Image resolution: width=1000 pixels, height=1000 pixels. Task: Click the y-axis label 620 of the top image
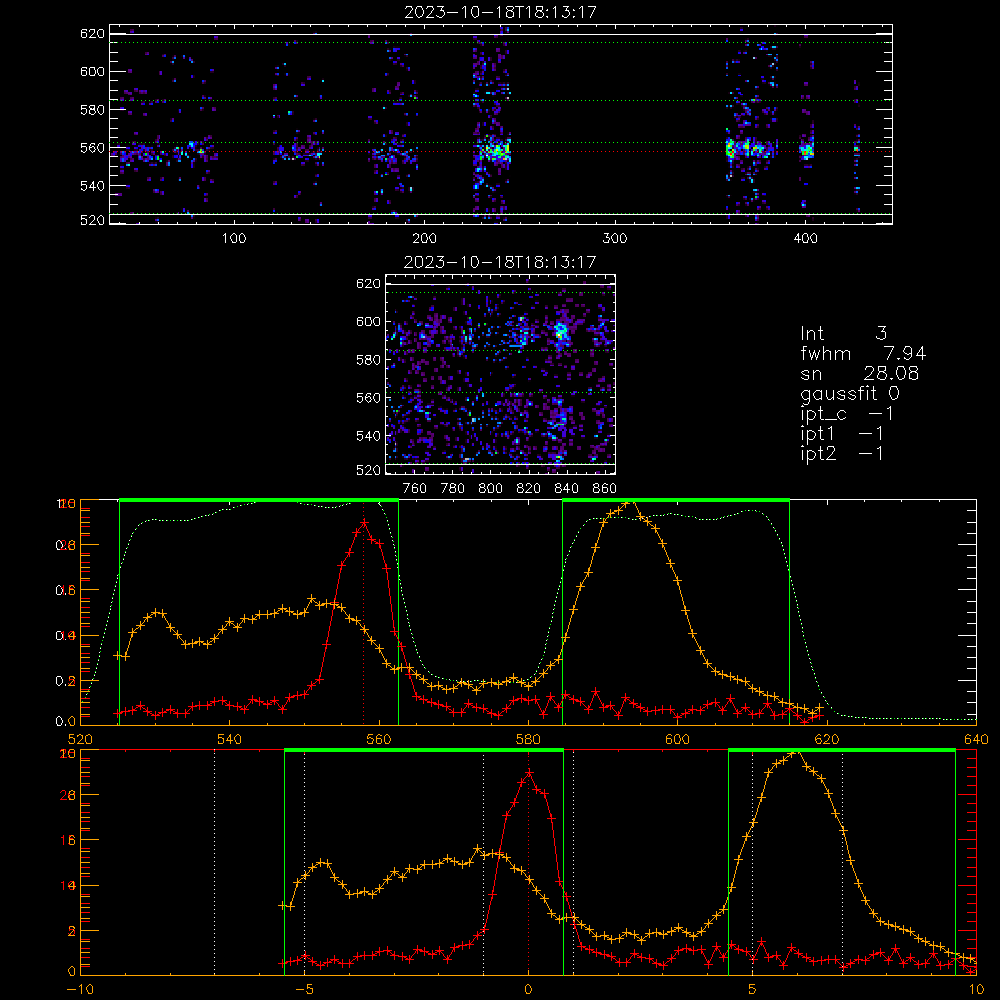coord(92,33)
